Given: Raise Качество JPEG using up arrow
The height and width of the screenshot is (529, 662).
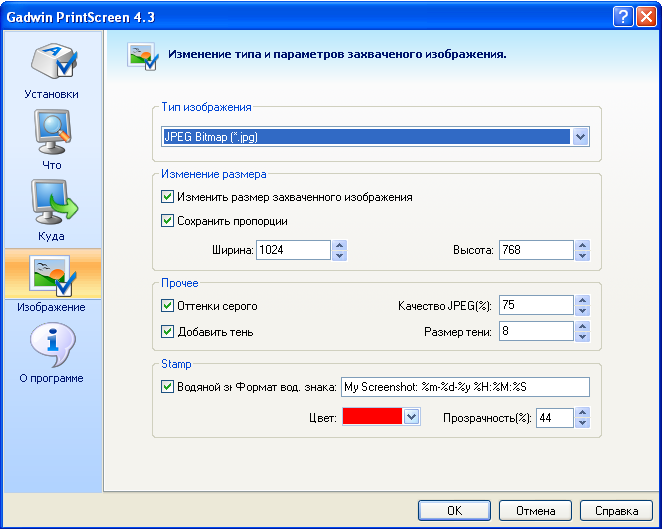Looking at the screenshot, I should (x=582, y=301).
